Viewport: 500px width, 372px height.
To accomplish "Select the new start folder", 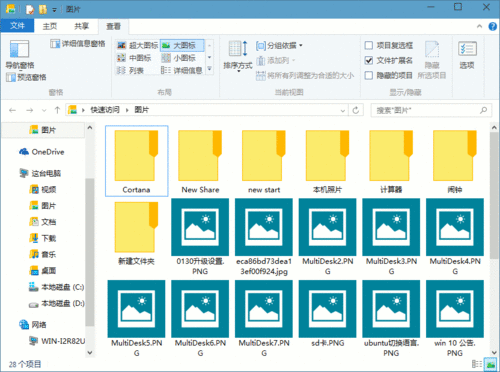I will tap(264, 161).
